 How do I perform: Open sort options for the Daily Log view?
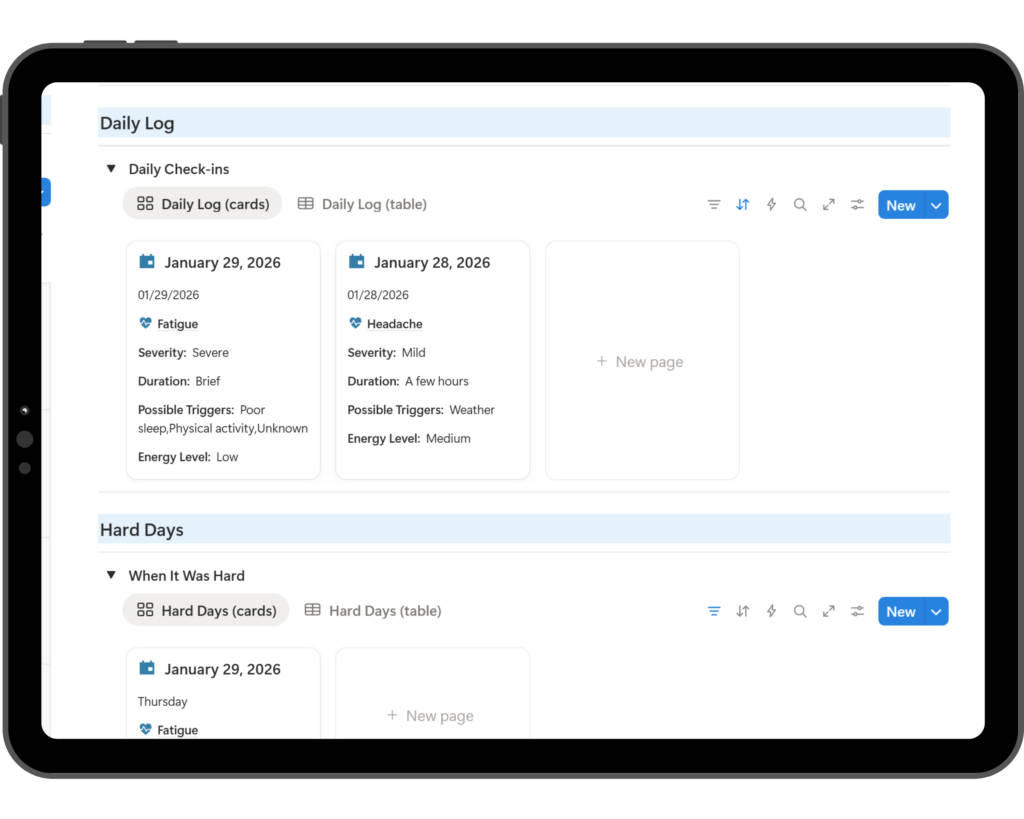pyautogui.click(x=743, y=204)
